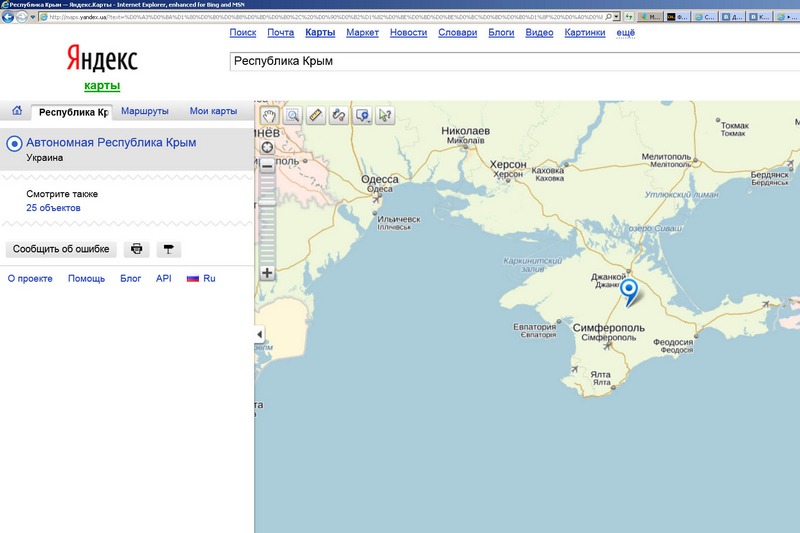Go to home tab icon in sidebar
The width and height of the screenshot is (800, 533).
(x=17, y=111)
